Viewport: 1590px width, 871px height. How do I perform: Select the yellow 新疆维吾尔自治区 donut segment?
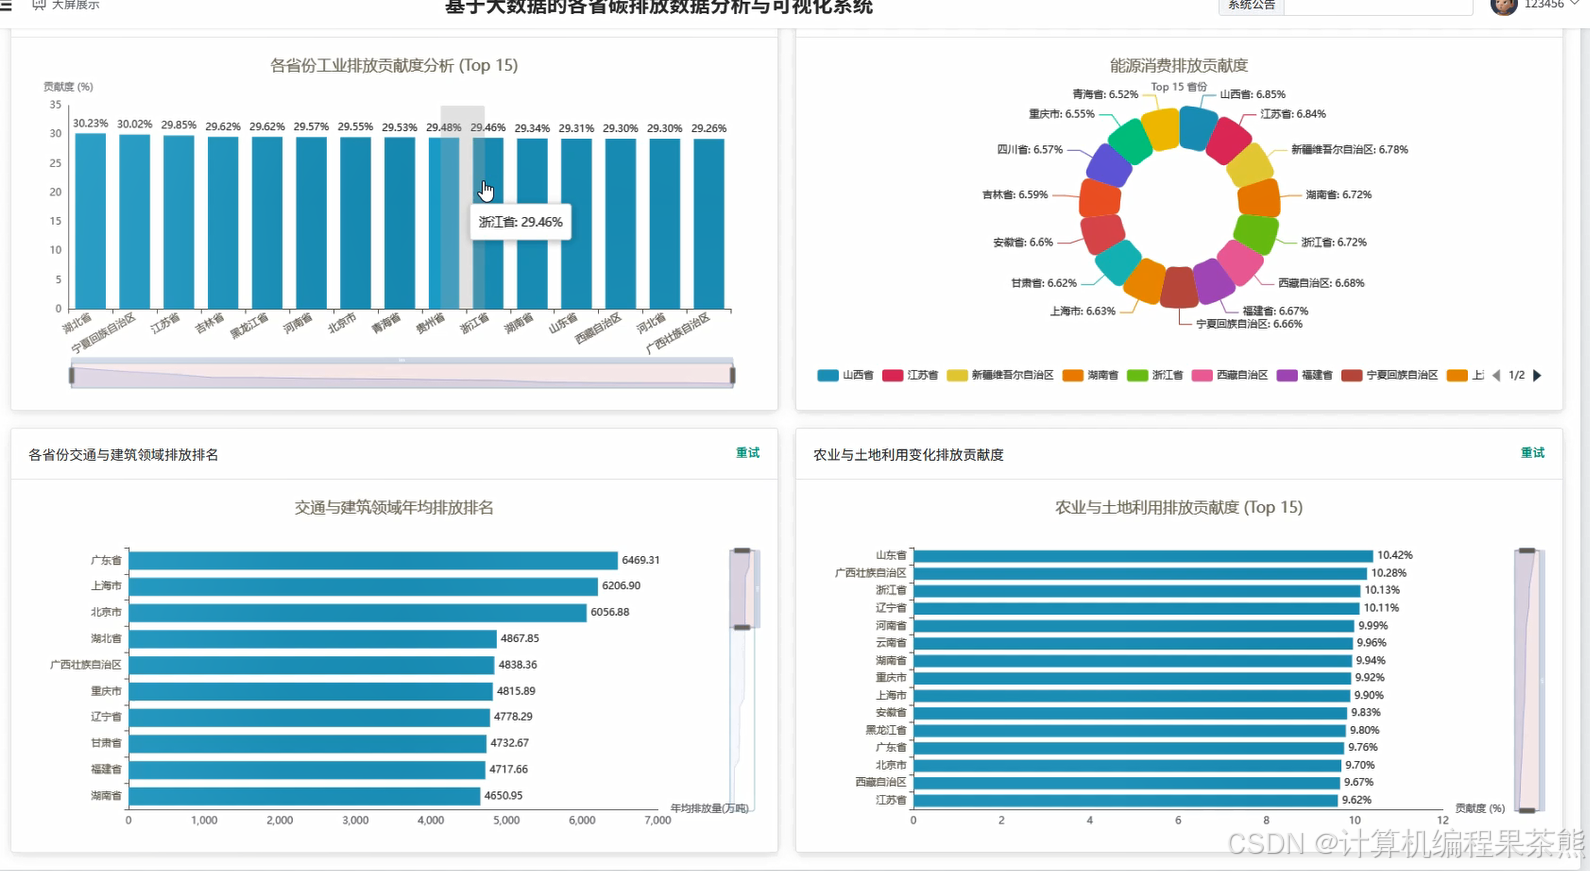pyautogui.click(x=1250, y=165)
